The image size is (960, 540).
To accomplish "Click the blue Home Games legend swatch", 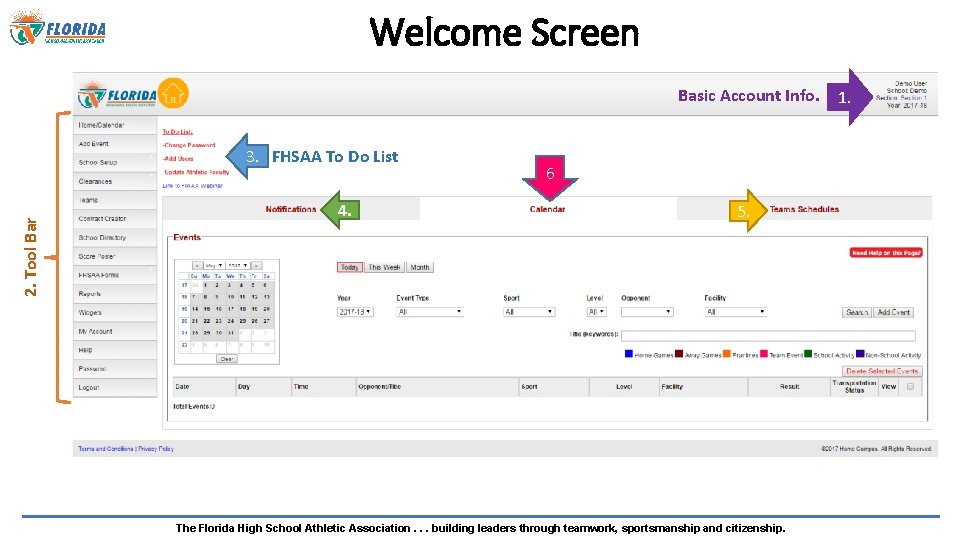I will tap(629, 354).
